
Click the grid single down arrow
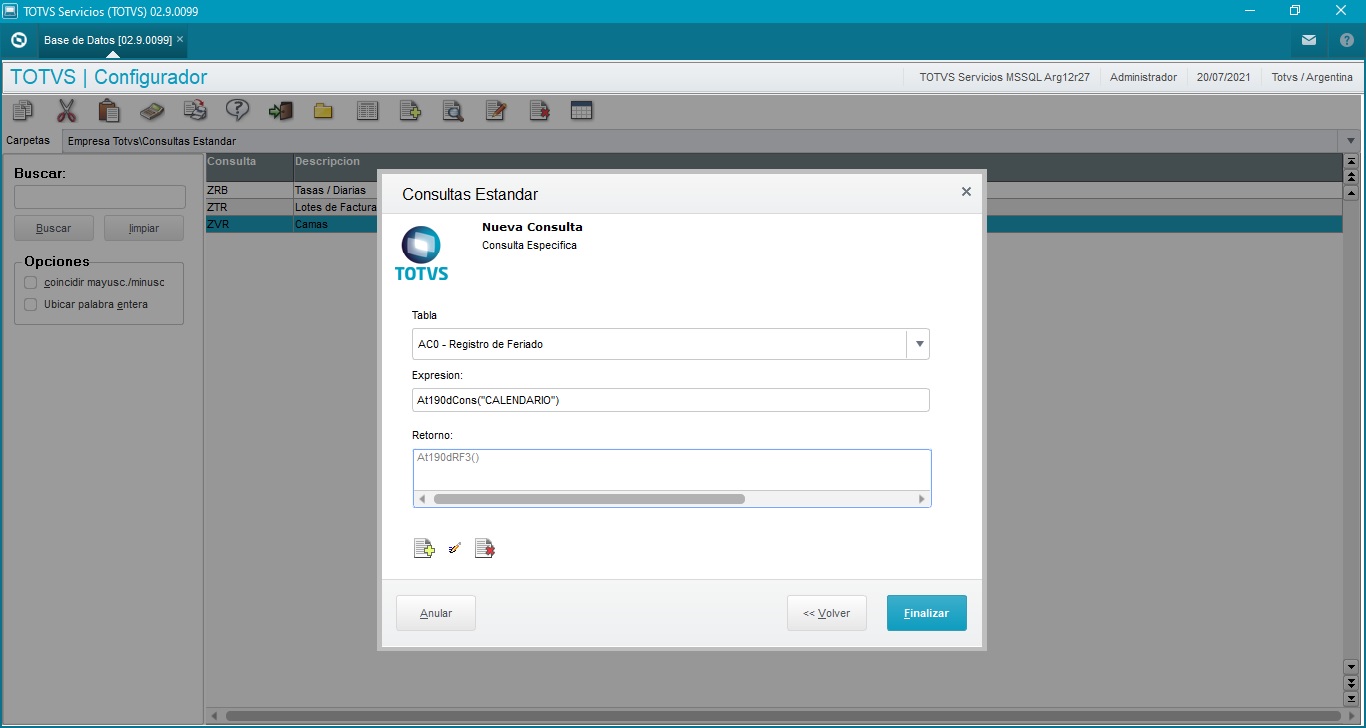[1351, 666]
